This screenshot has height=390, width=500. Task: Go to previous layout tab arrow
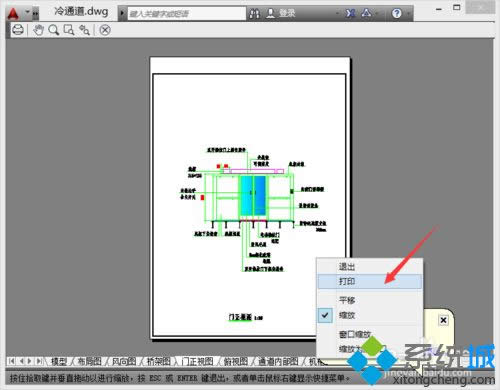pyautogui.click(x=21, y=361)
